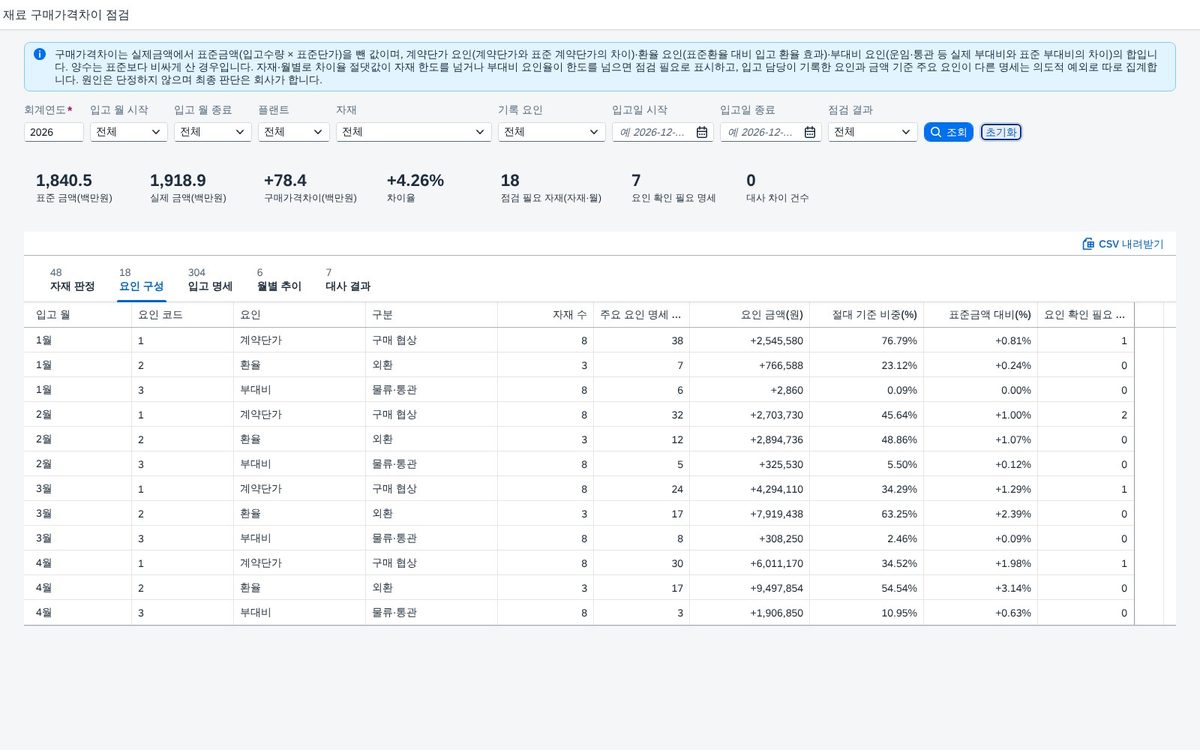Open calendar icon for 입고일 종료
Image resolution: width=1200 pixels, height=750 pixels.
tap(810, 132)
